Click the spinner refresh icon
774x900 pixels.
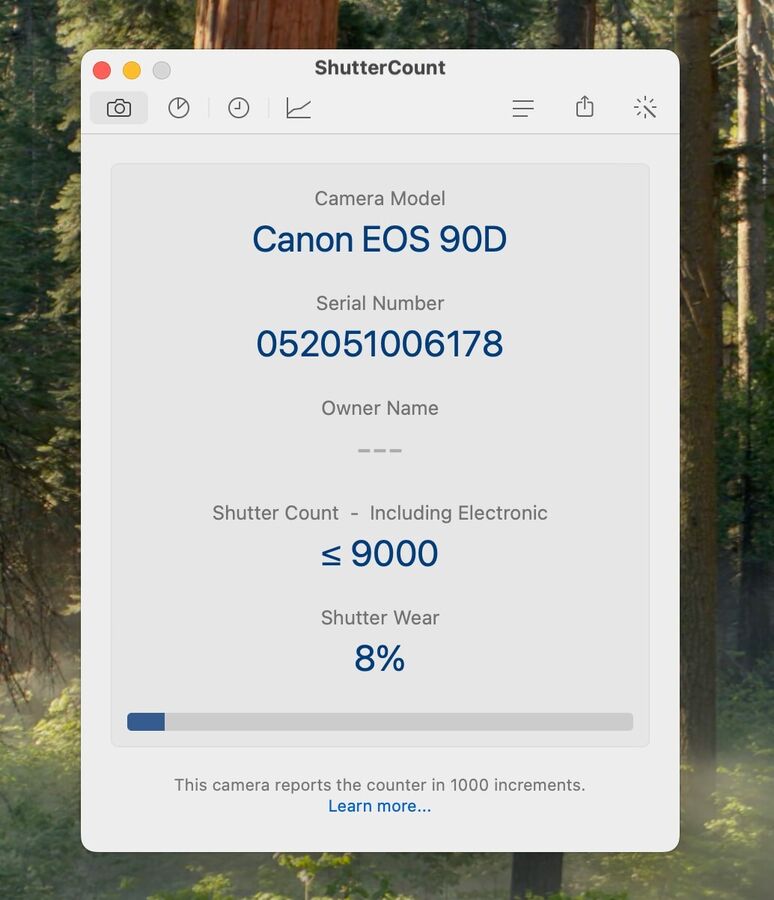(645, 108)
